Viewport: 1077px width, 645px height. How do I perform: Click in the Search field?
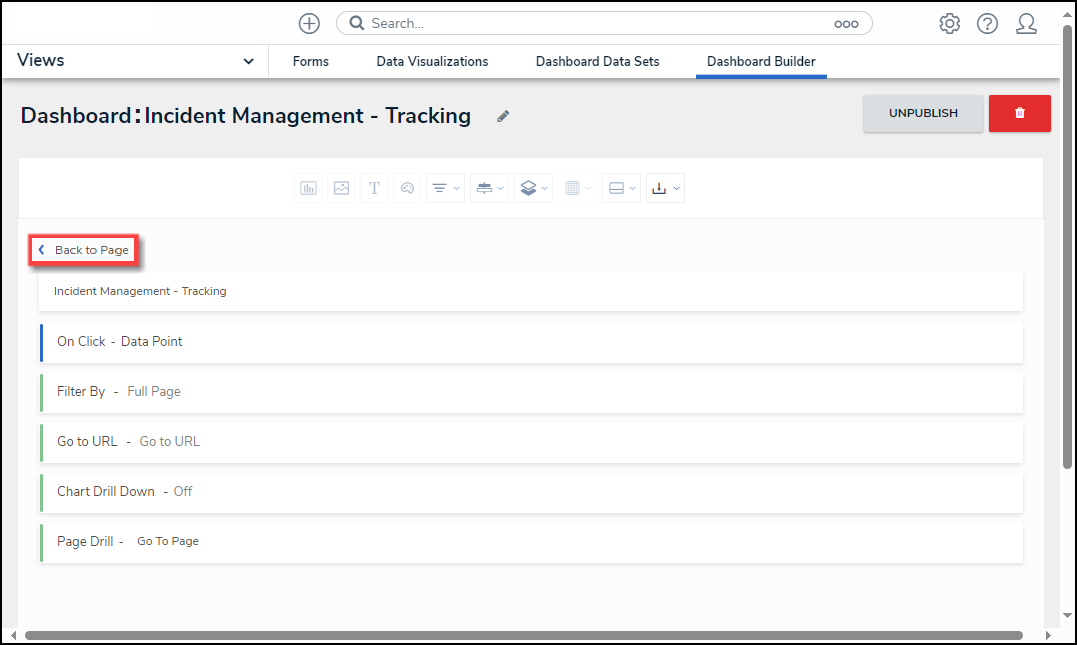(x=600, y=23)
